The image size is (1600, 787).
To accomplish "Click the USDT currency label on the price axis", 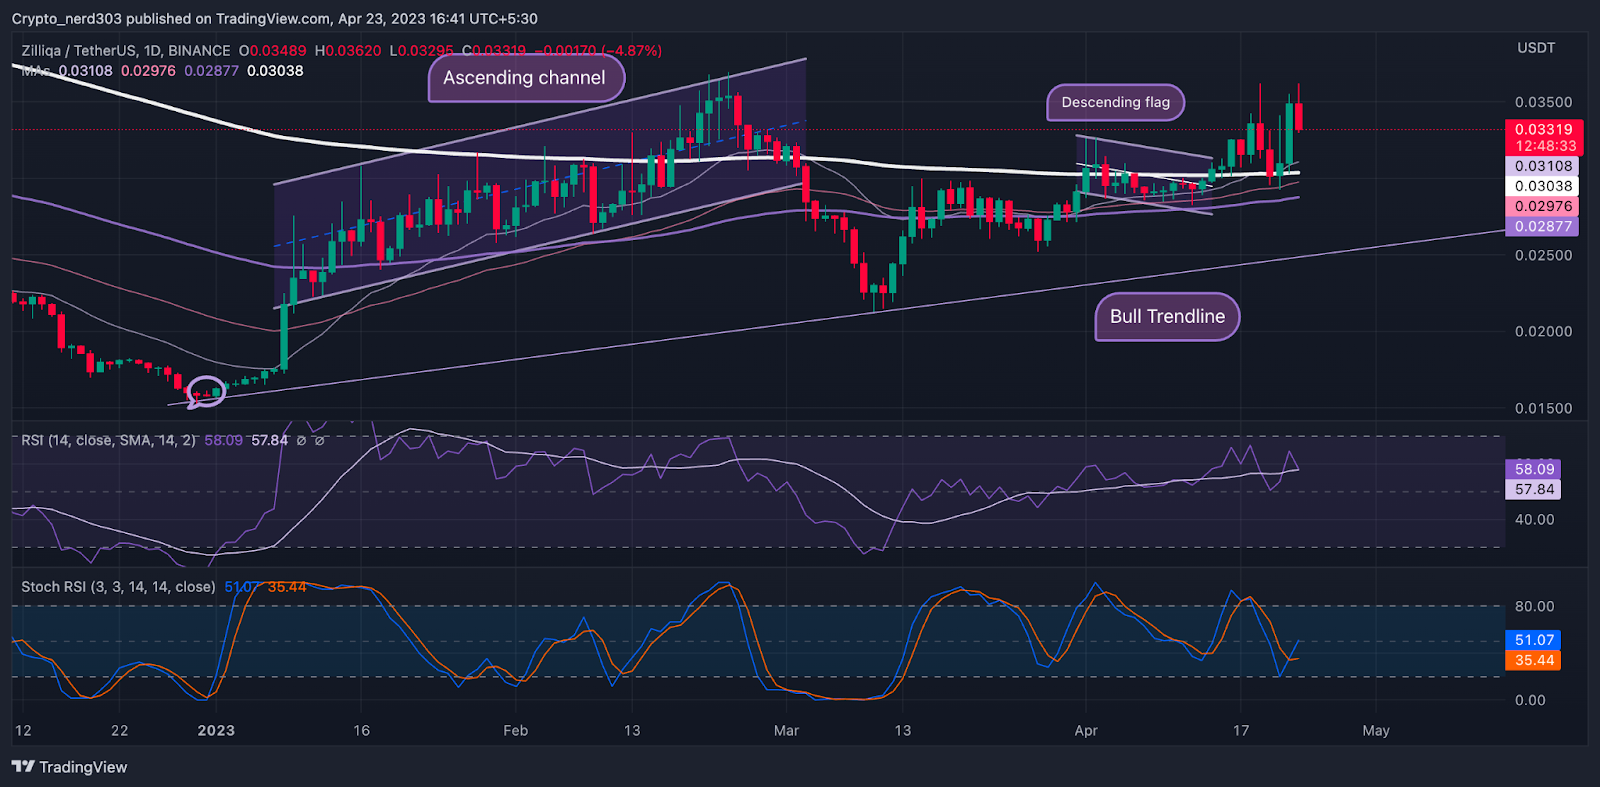I will pos(1536,48).
